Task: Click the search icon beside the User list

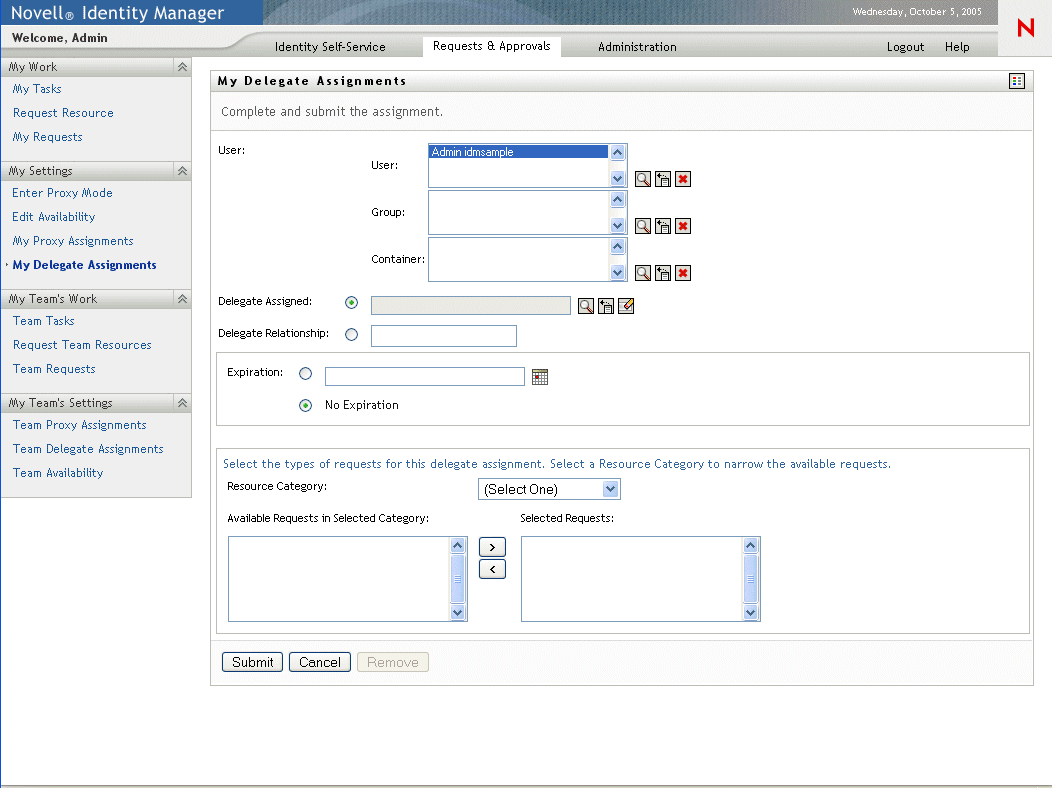Action: coord(643,179)
